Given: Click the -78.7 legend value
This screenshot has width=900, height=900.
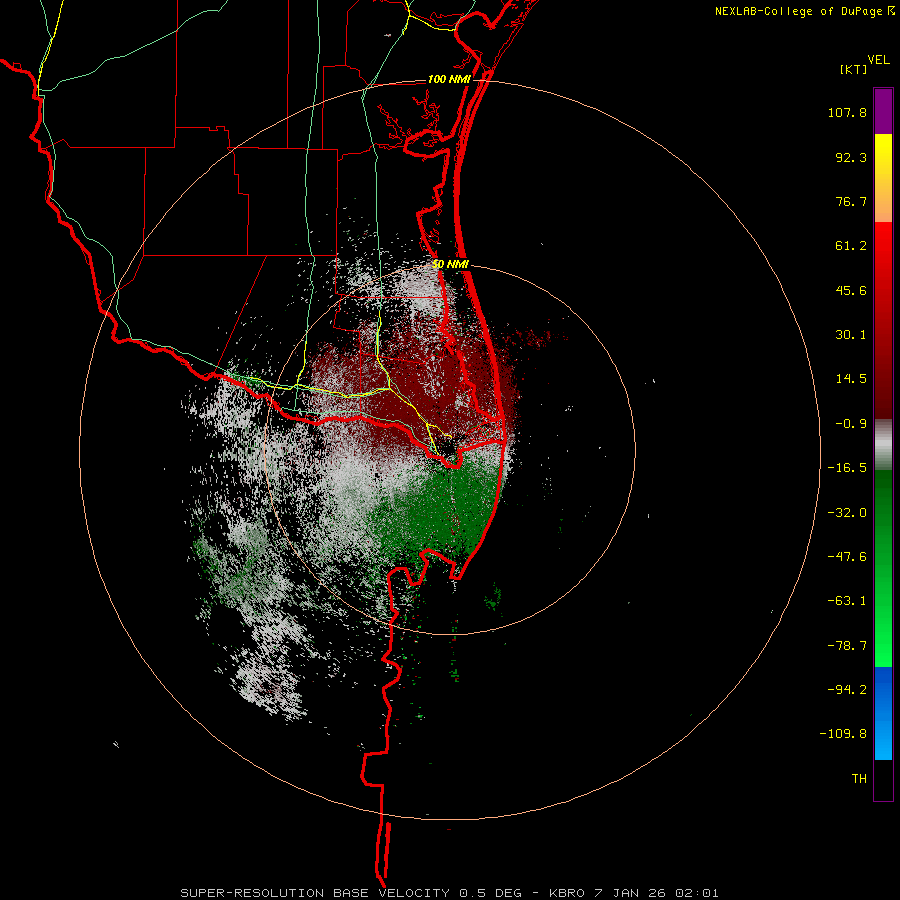Looking at the screenshot, I should pyautogui.click(x=847, y=646).
